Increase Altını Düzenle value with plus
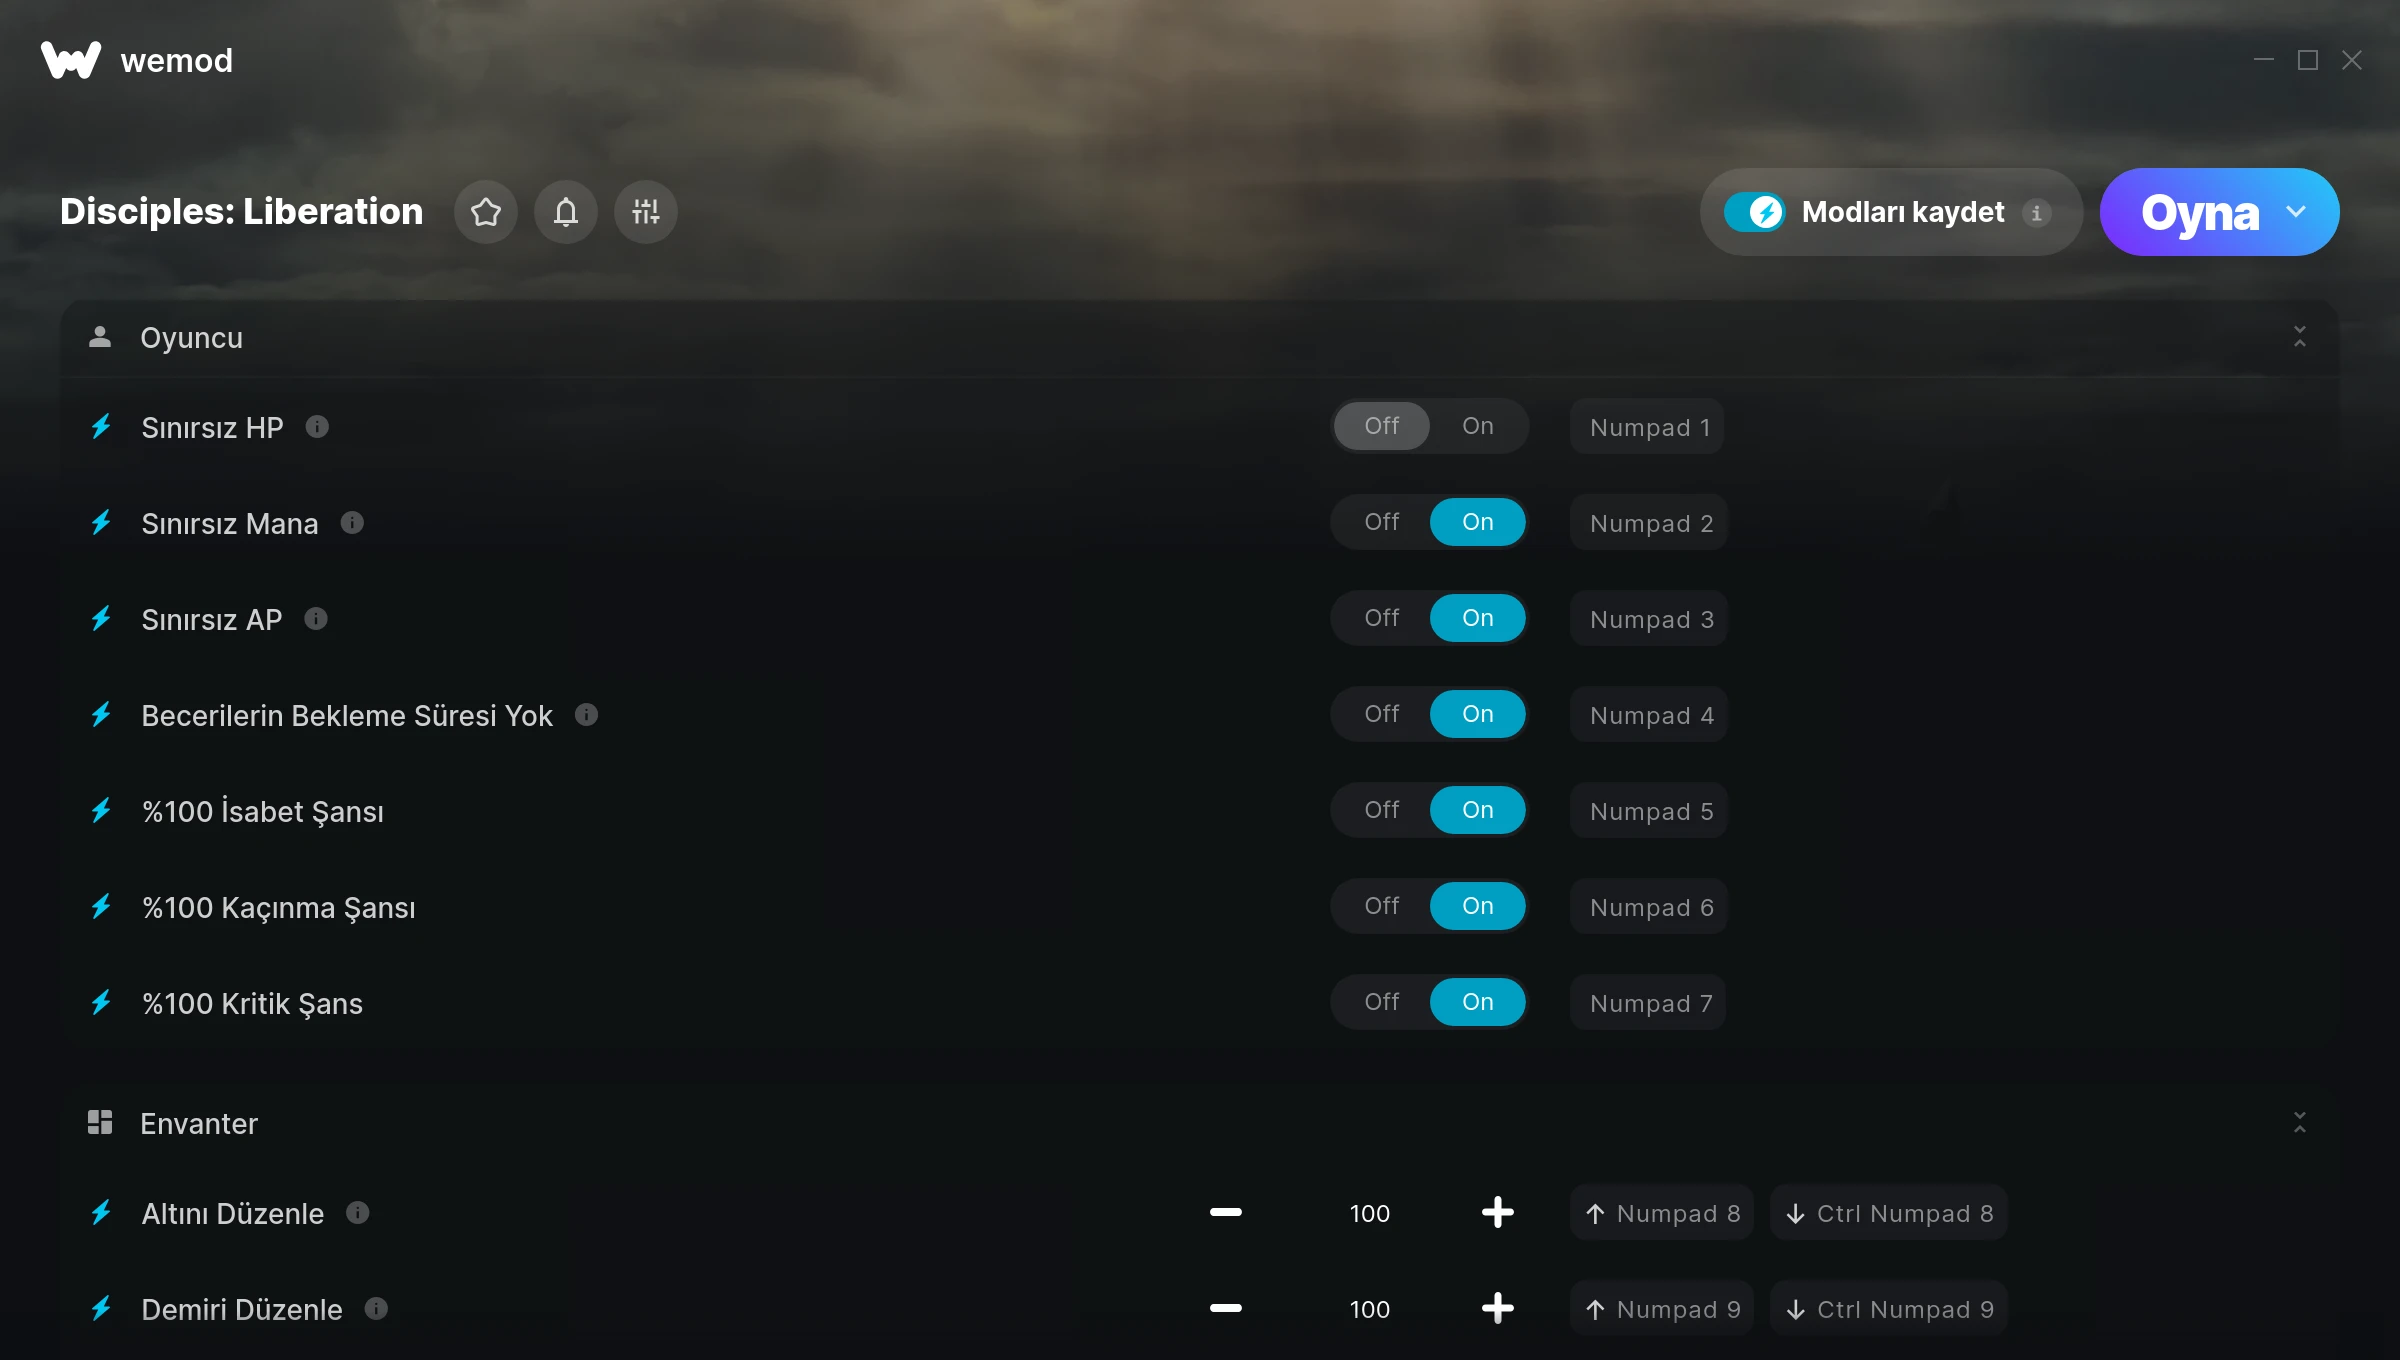2400x1360 pixels. pyautogui.click(x=1498, y=1213)
